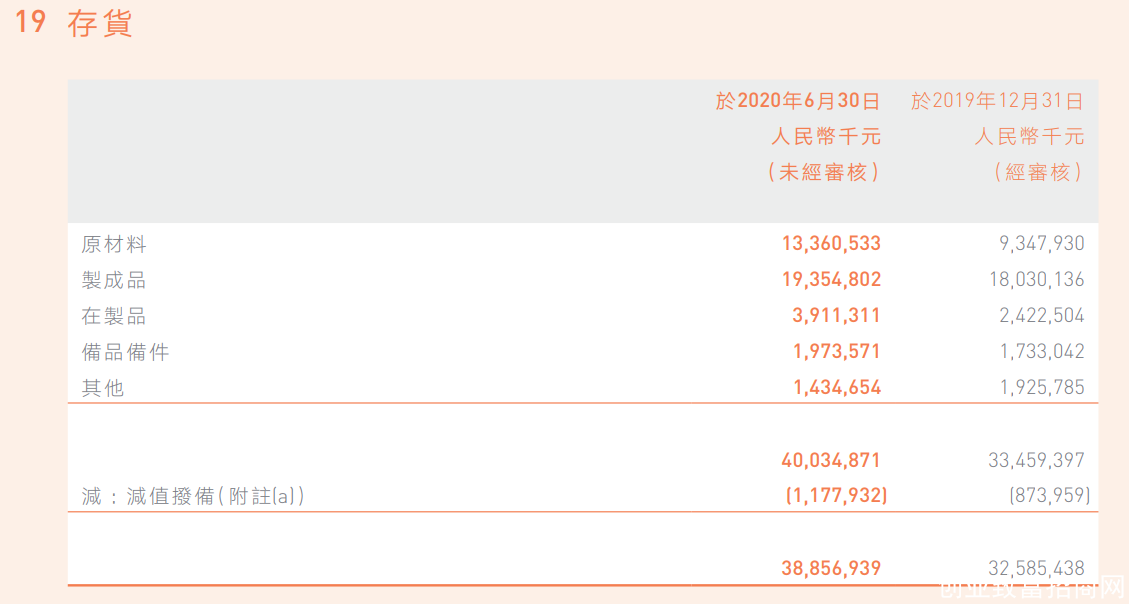Screen dimensions: 1129x604
Task: Click the 原材料 row label
Action: (x=114, y=244)
